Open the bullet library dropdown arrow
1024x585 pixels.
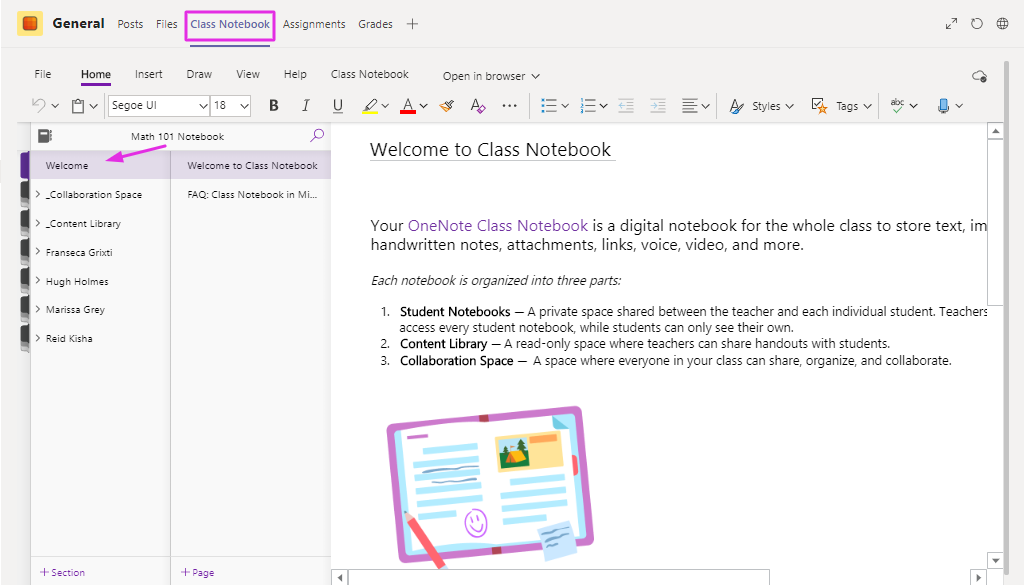pyautogui.click(x=565, y=106)
